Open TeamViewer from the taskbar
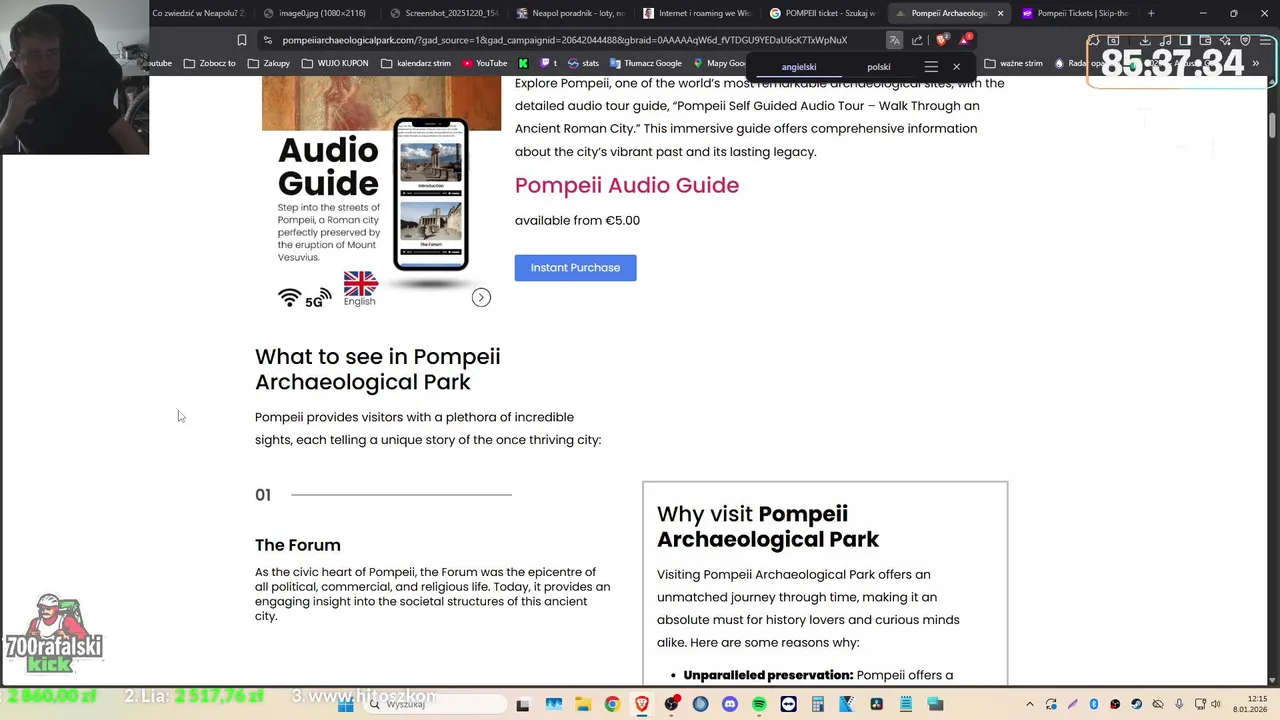1280x720 pixels. point(788,705)
